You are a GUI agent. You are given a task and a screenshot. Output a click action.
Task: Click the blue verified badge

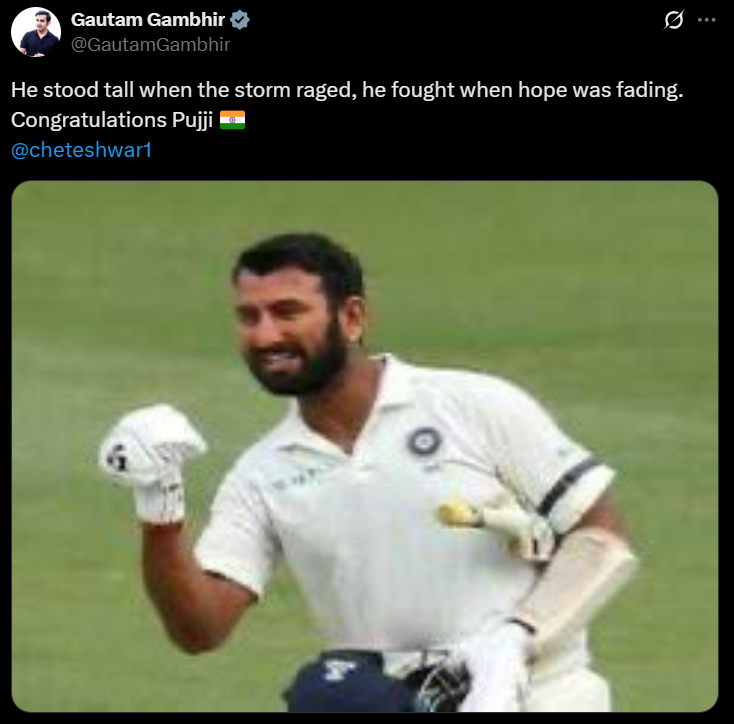pos(240,20)
